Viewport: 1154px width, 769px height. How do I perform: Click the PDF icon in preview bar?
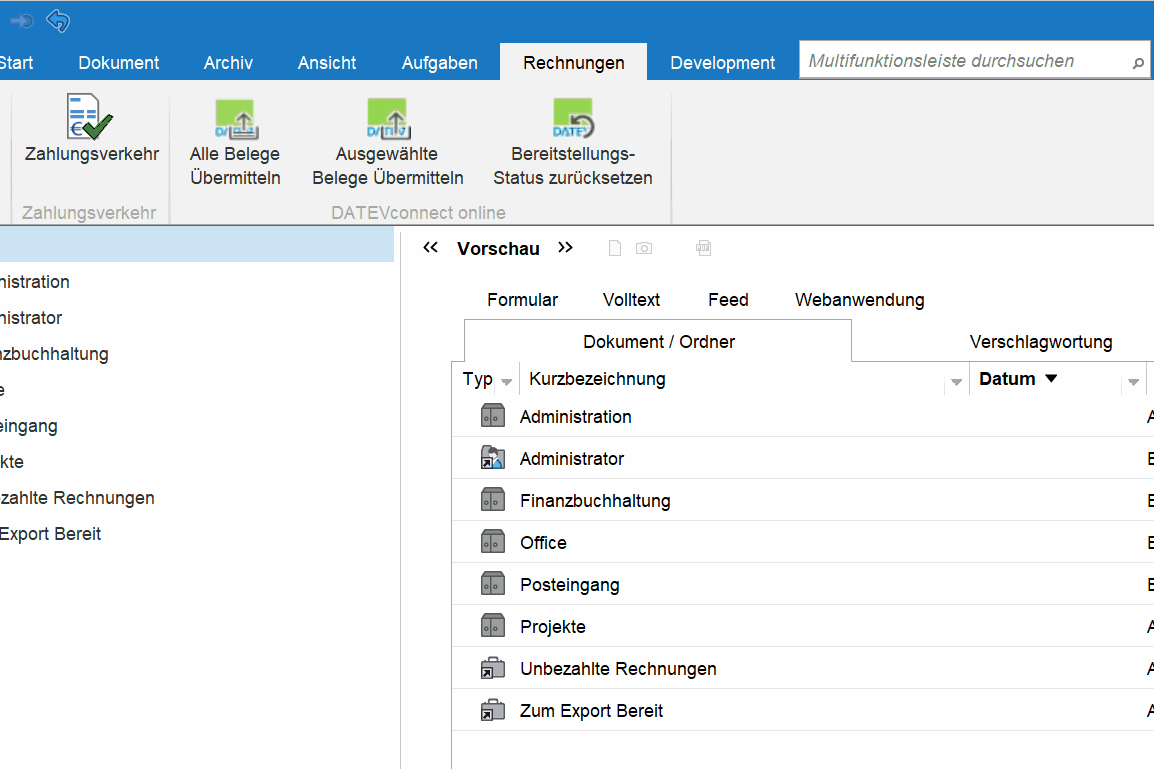[704, 249]
